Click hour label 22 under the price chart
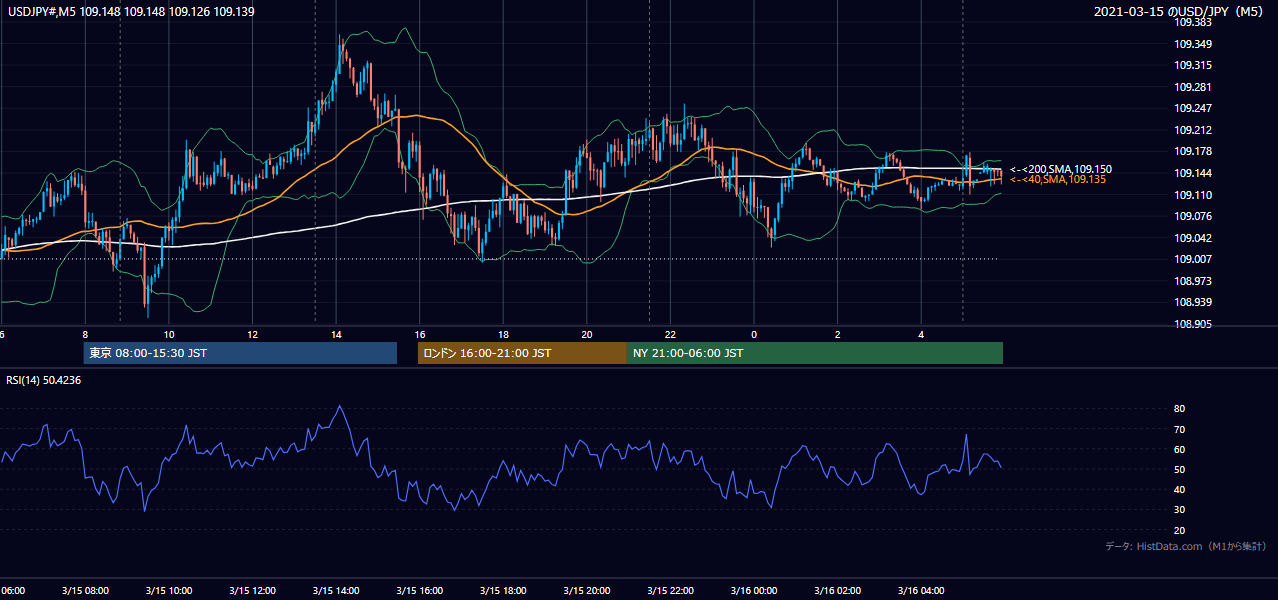Viewport: 1278px width, 600px height. click(670, 335)
